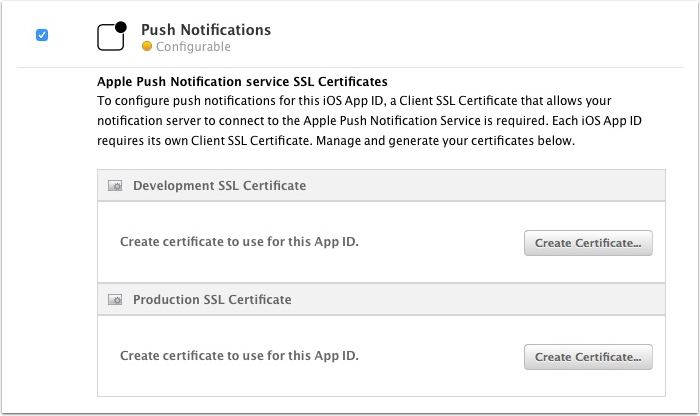Viewport: 700px width, 416px height.
Task: Click the Development SSL Certificate gear icon
Action: 115,186
